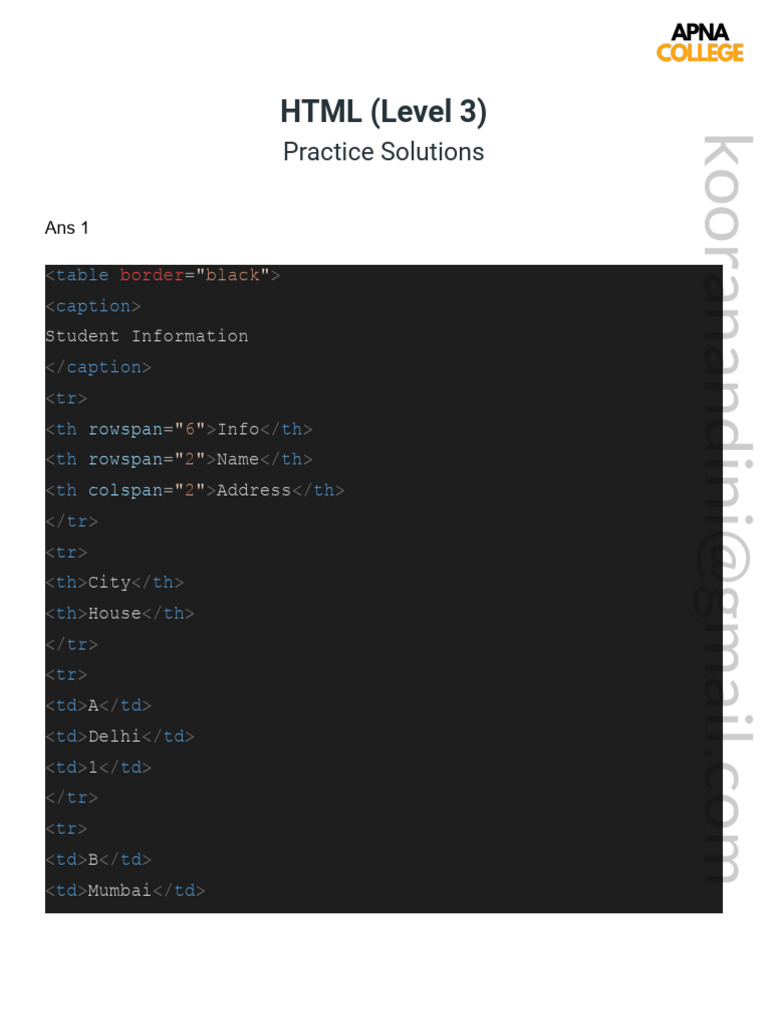Click the rowspan="2" Name header line
This screenshot has width=768, height=1024.
[179, 459]
